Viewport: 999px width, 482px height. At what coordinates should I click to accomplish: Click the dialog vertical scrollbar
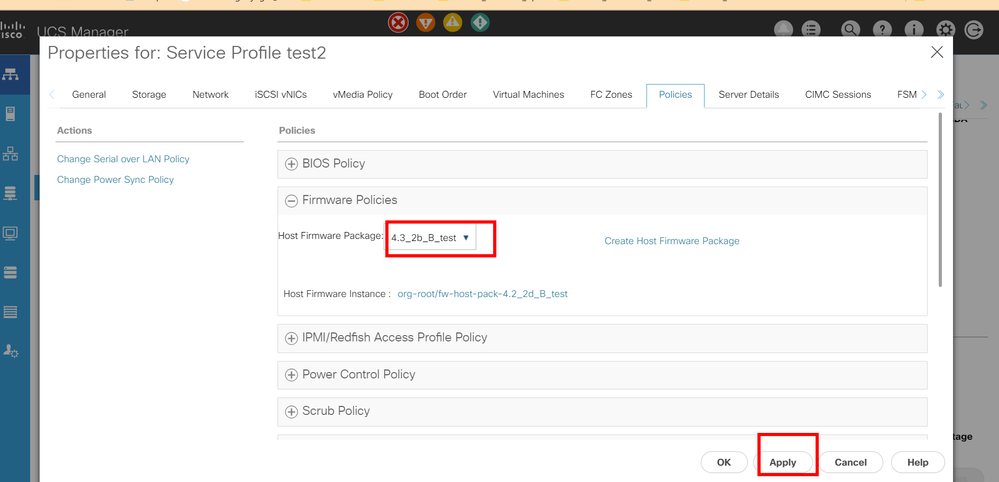tap(940, 201)
